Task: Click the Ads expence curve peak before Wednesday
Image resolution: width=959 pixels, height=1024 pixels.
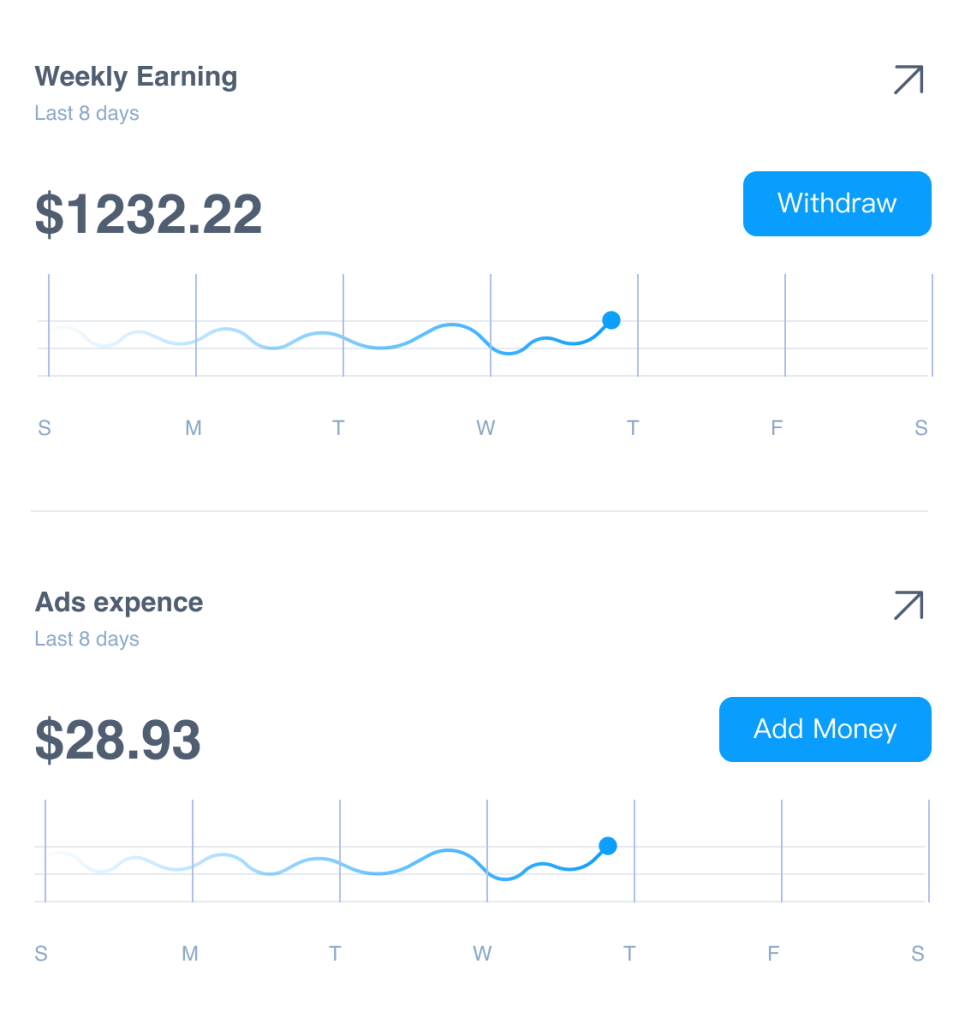Action: (x=448, y=850)
